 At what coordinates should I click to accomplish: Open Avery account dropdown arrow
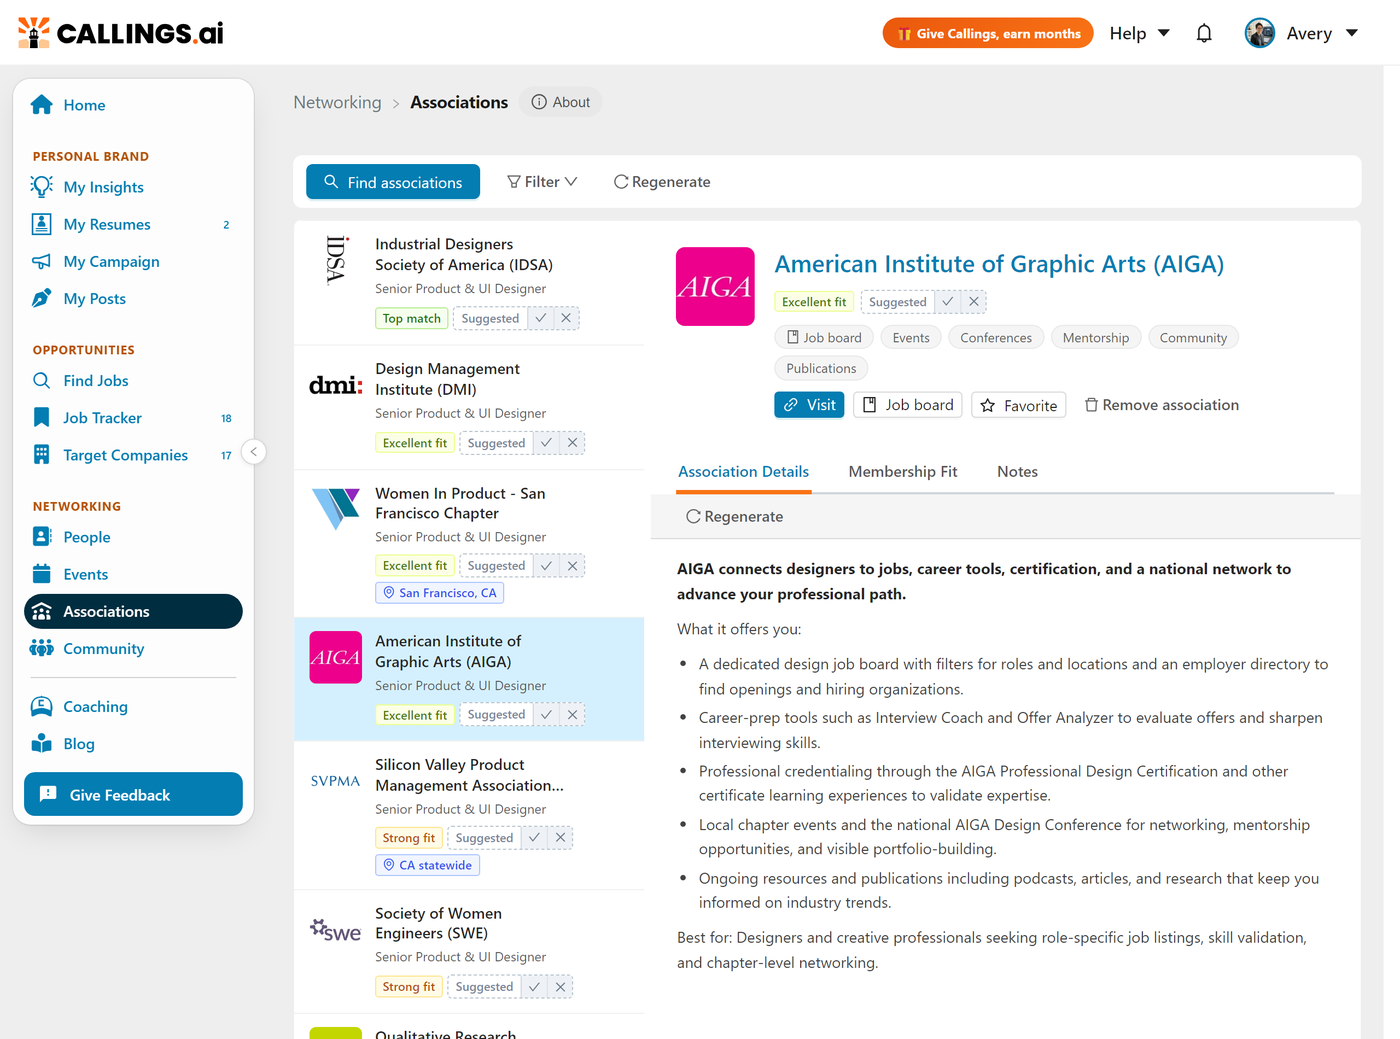tap(1352, 33)
